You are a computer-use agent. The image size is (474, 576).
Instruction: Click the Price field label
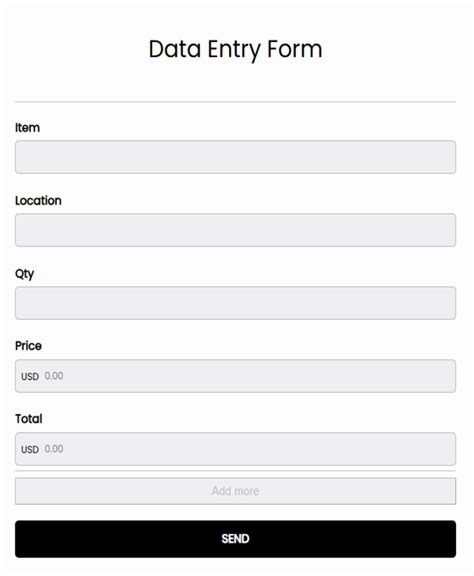point(28,346)
